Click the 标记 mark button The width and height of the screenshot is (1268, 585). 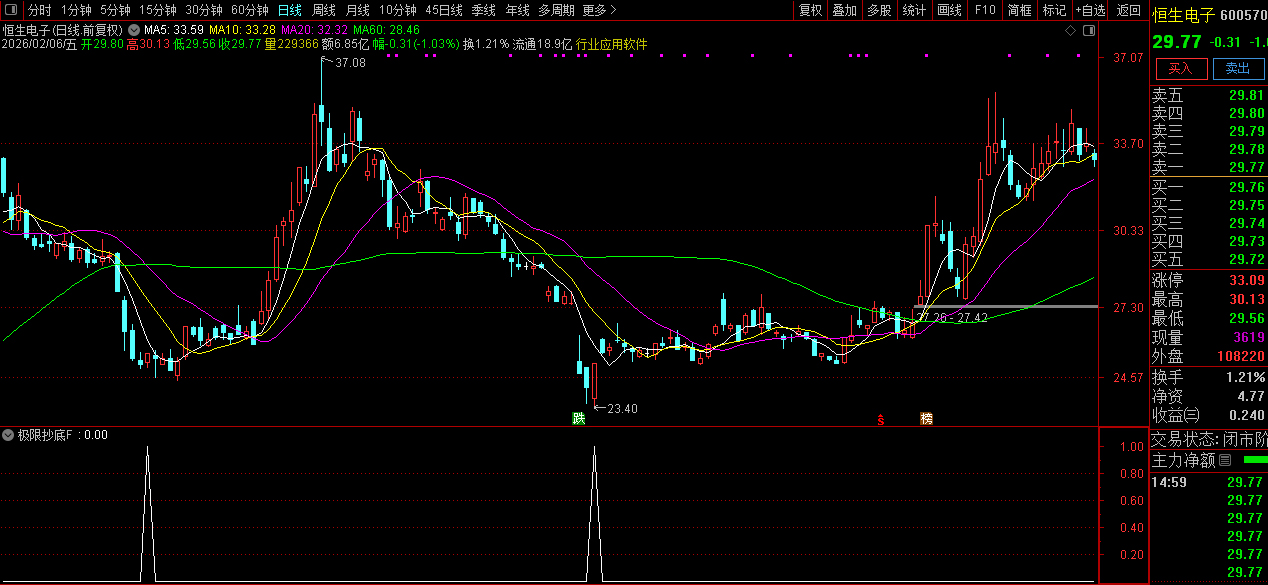point(1054,10)
